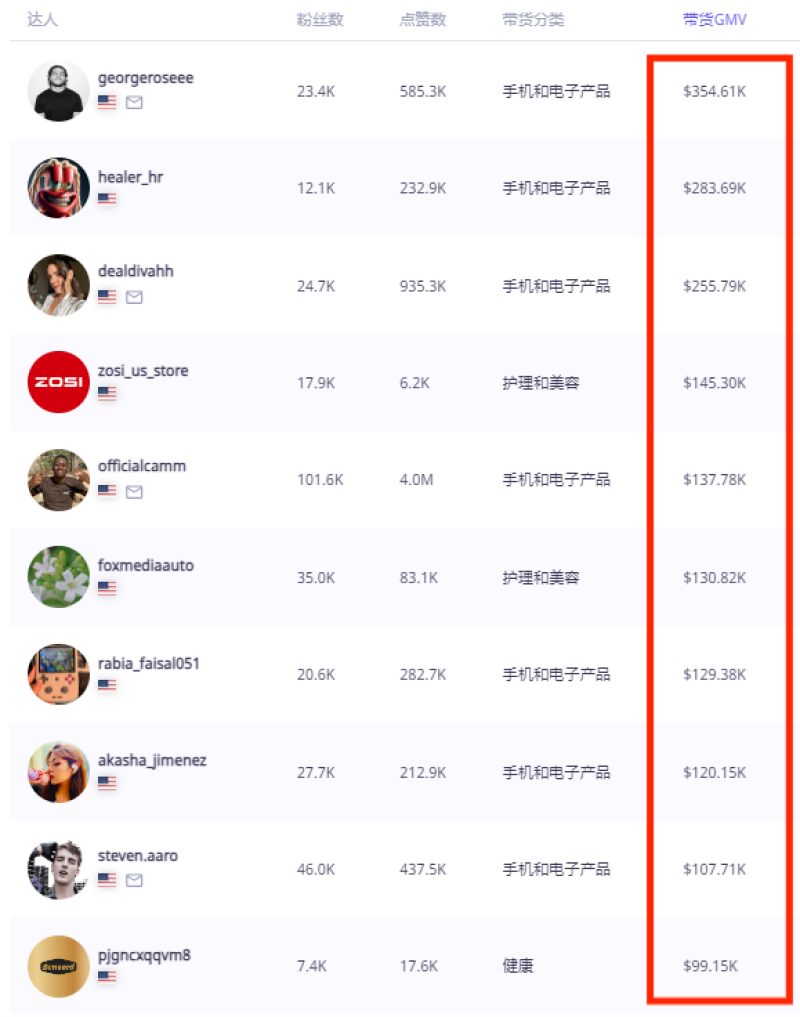800x1017 pixels.
Task: Click the $354.61K GMV value
Action: pyautogui.click(x=714, y=92)
